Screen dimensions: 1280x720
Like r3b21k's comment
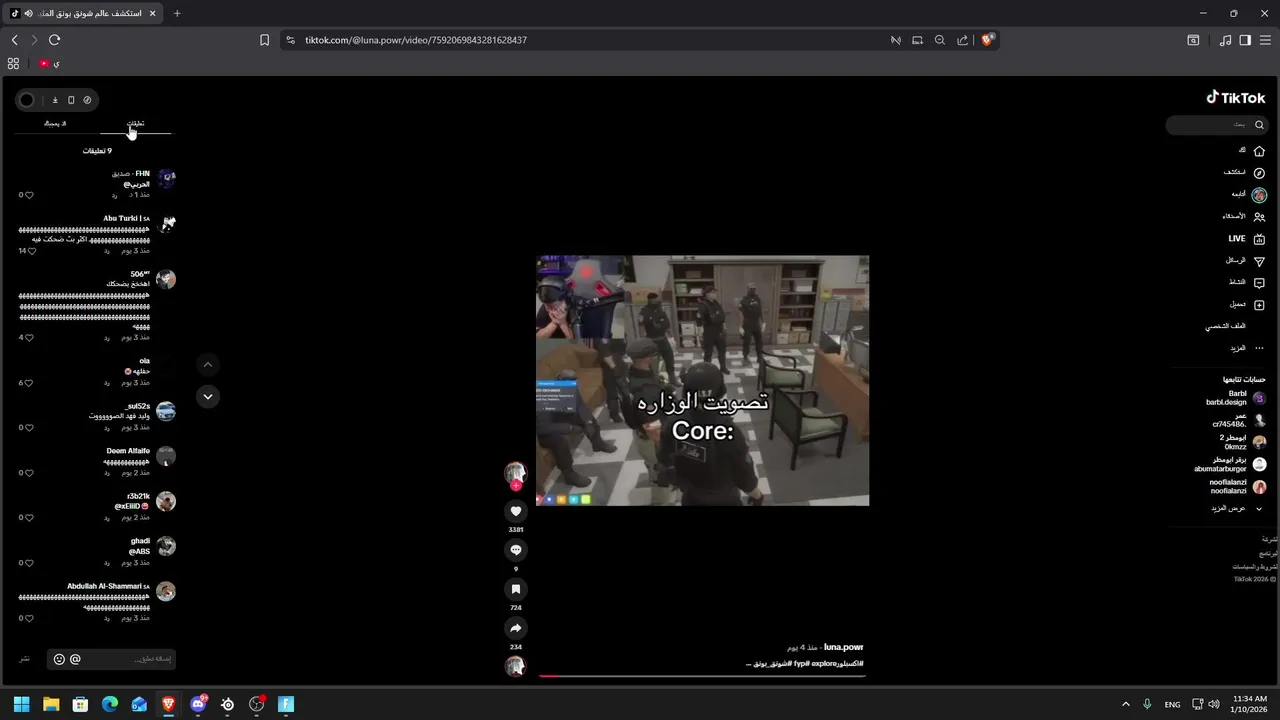click(x=30, y=518)
